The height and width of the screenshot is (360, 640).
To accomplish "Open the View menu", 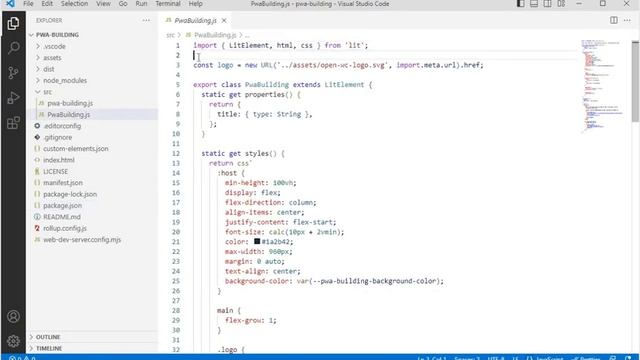I will point(103,4).
